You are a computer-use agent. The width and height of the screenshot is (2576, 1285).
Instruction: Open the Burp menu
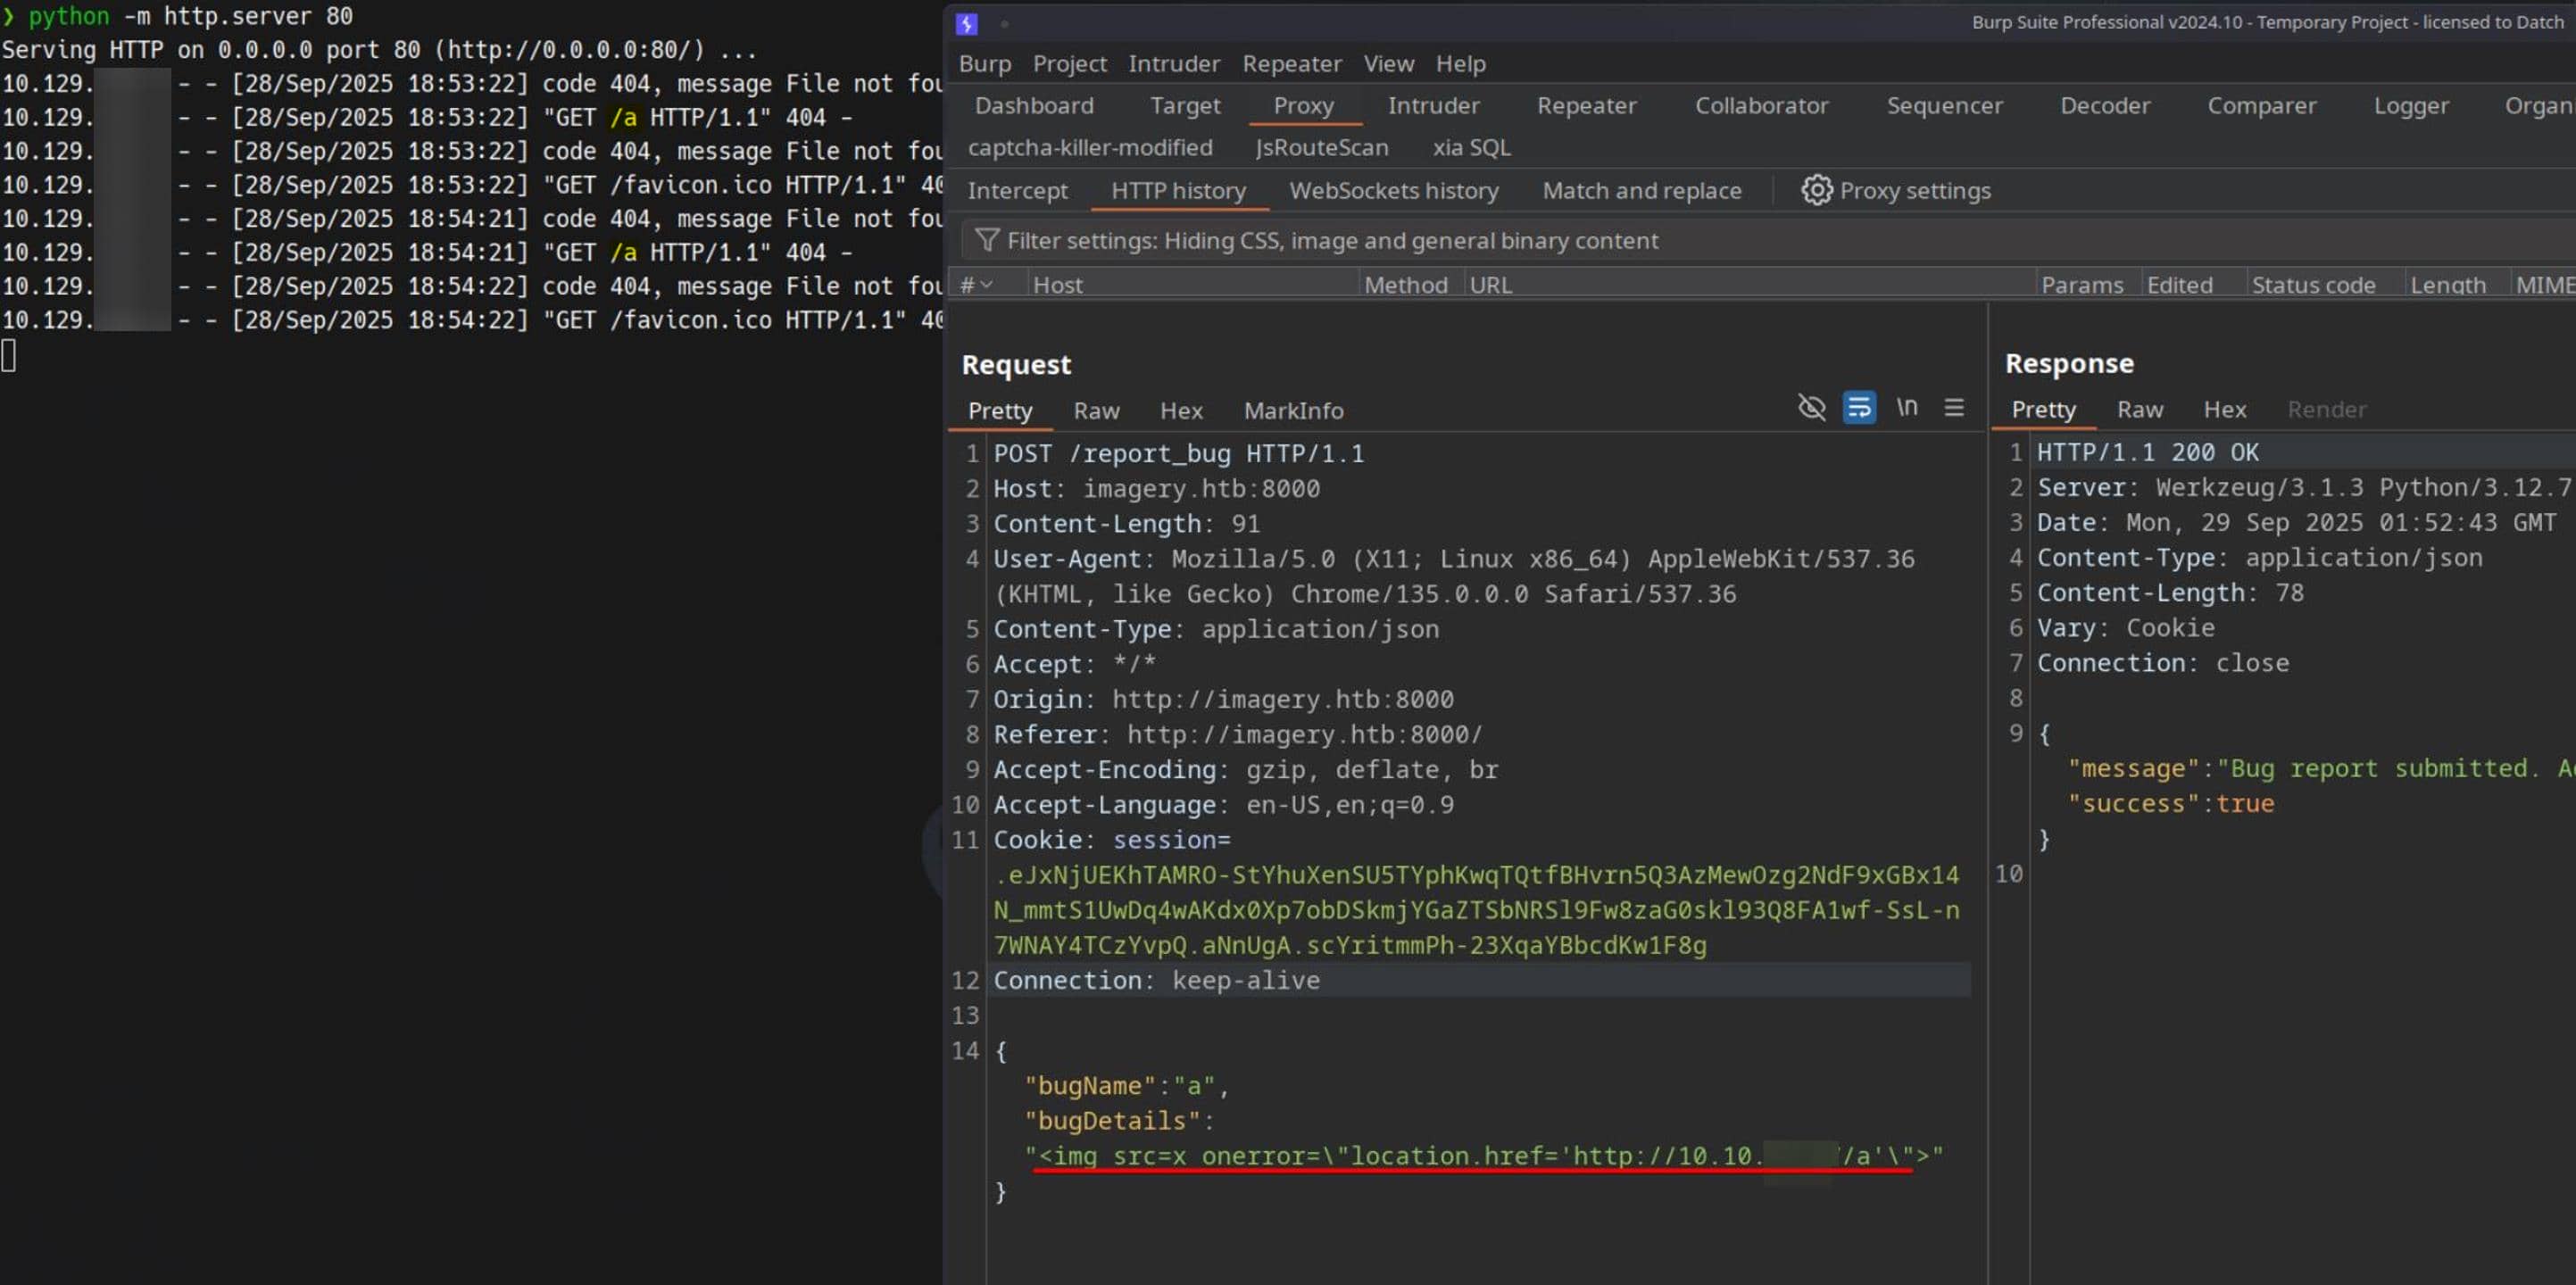(985, 64)
